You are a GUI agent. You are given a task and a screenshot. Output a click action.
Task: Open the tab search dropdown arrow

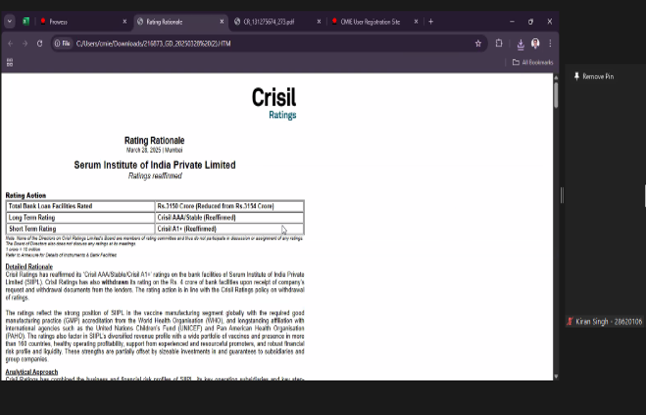pyautogui.click(x=10, y=21)
